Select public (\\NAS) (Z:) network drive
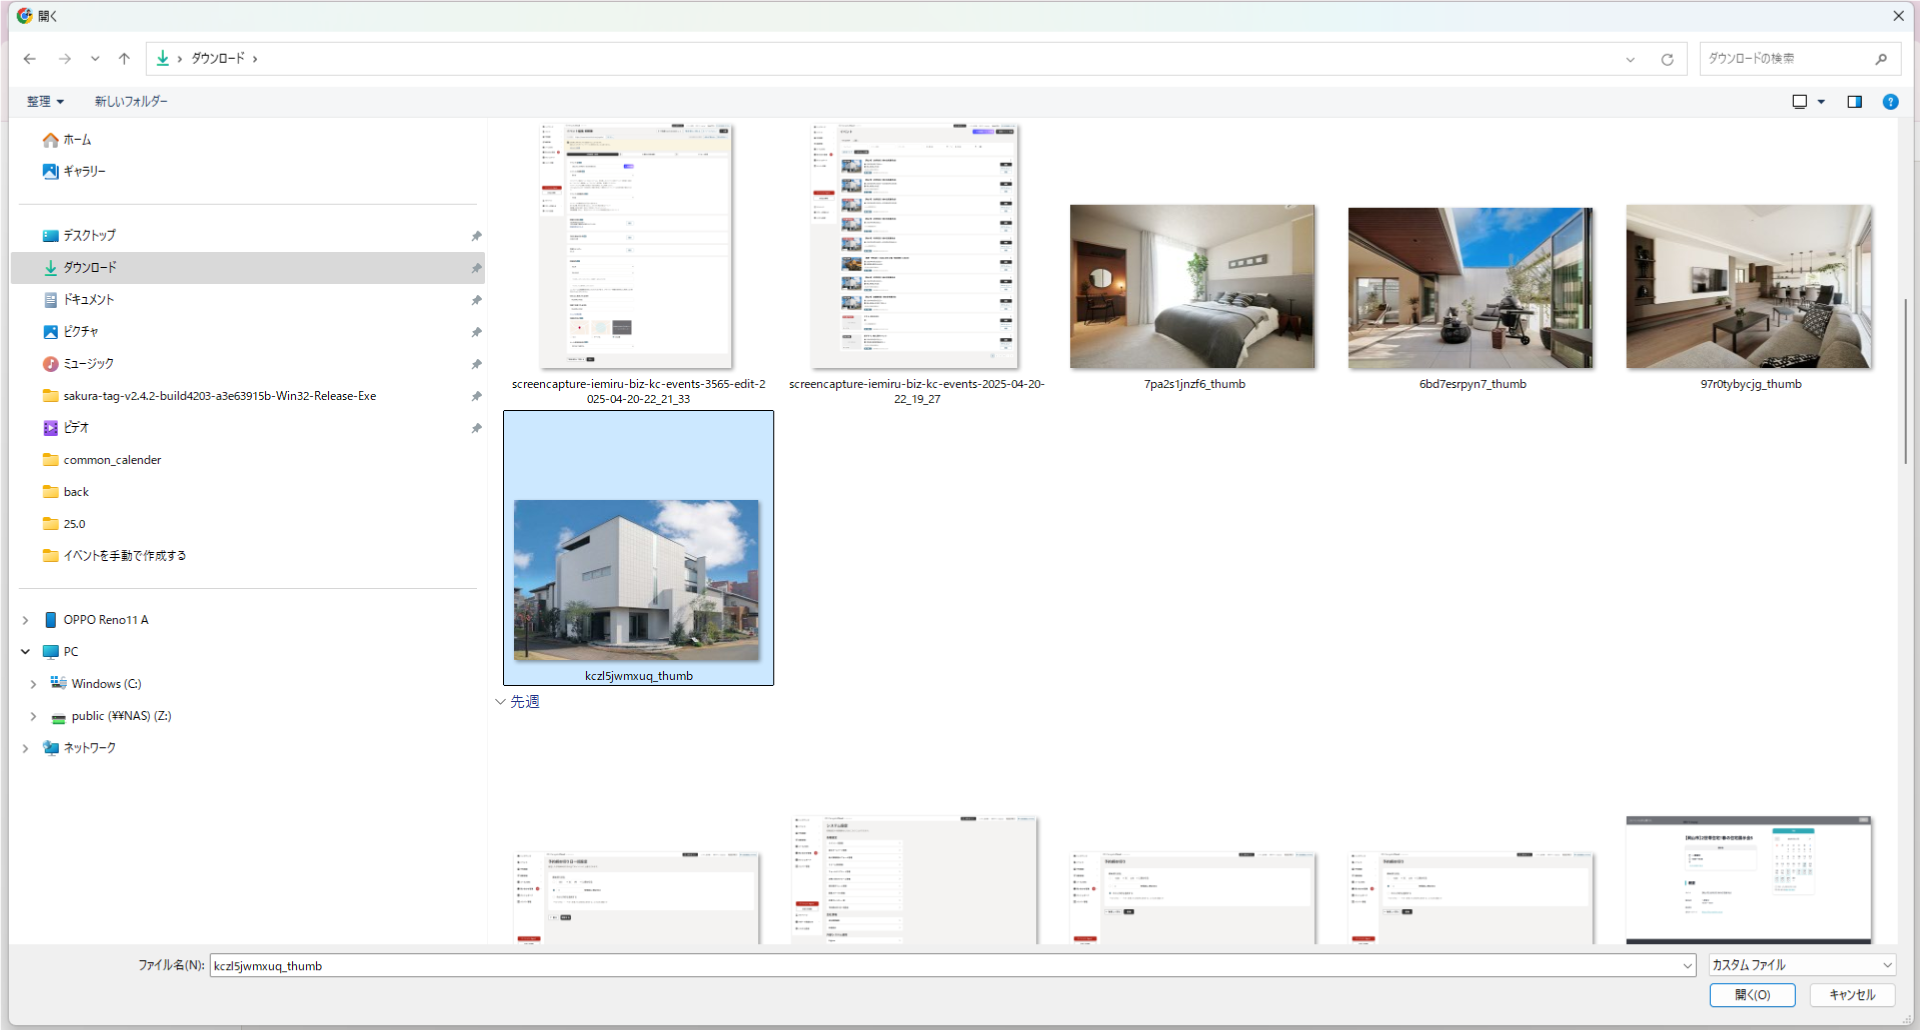Image resolution: width=1920 pixels, height=1030 pixels. [112, 716]
